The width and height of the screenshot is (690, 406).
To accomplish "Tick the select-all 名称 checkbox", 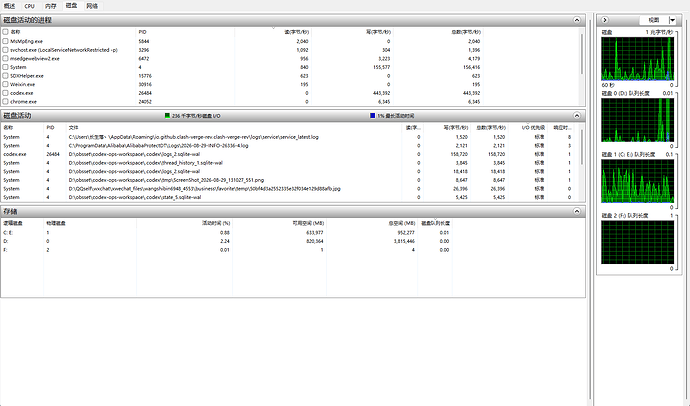I will coord(5,32).
